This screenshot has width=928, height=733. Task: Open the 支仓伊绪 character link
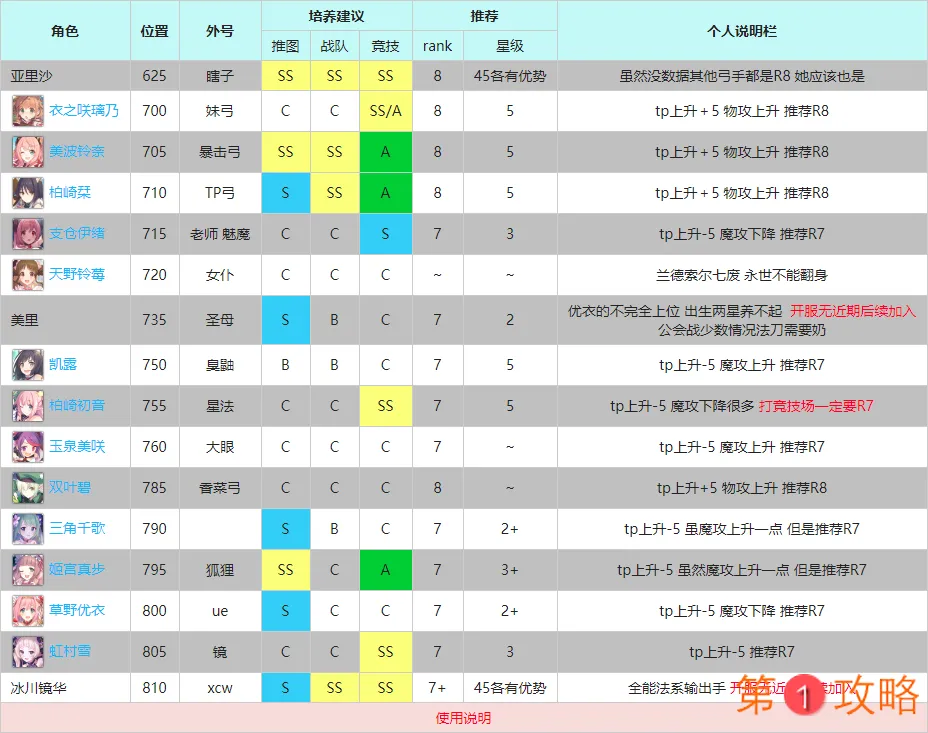(76, 233)
